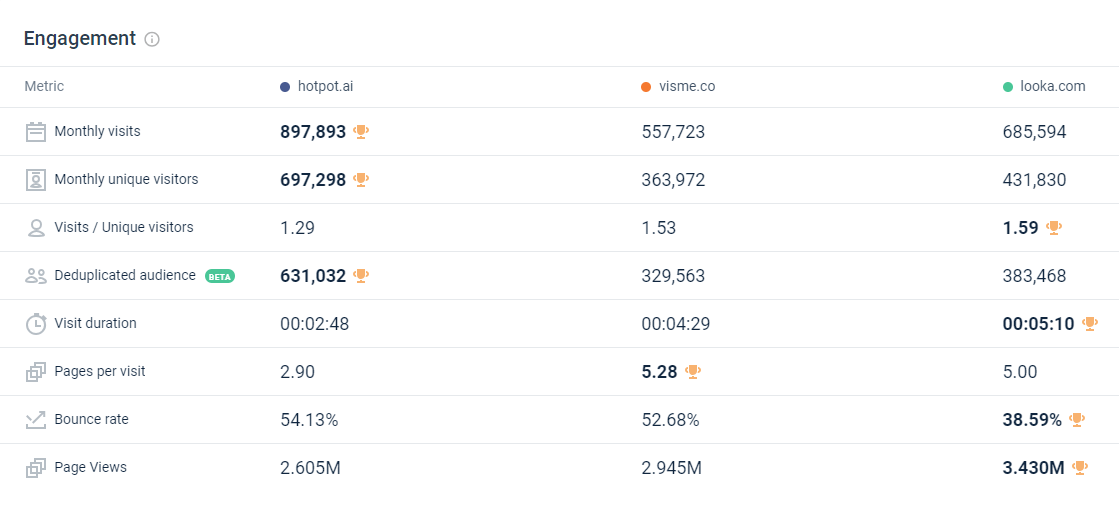Select the looka.com column header
This screenshot has width=1119, height=512.
[x=1052, y=87]
